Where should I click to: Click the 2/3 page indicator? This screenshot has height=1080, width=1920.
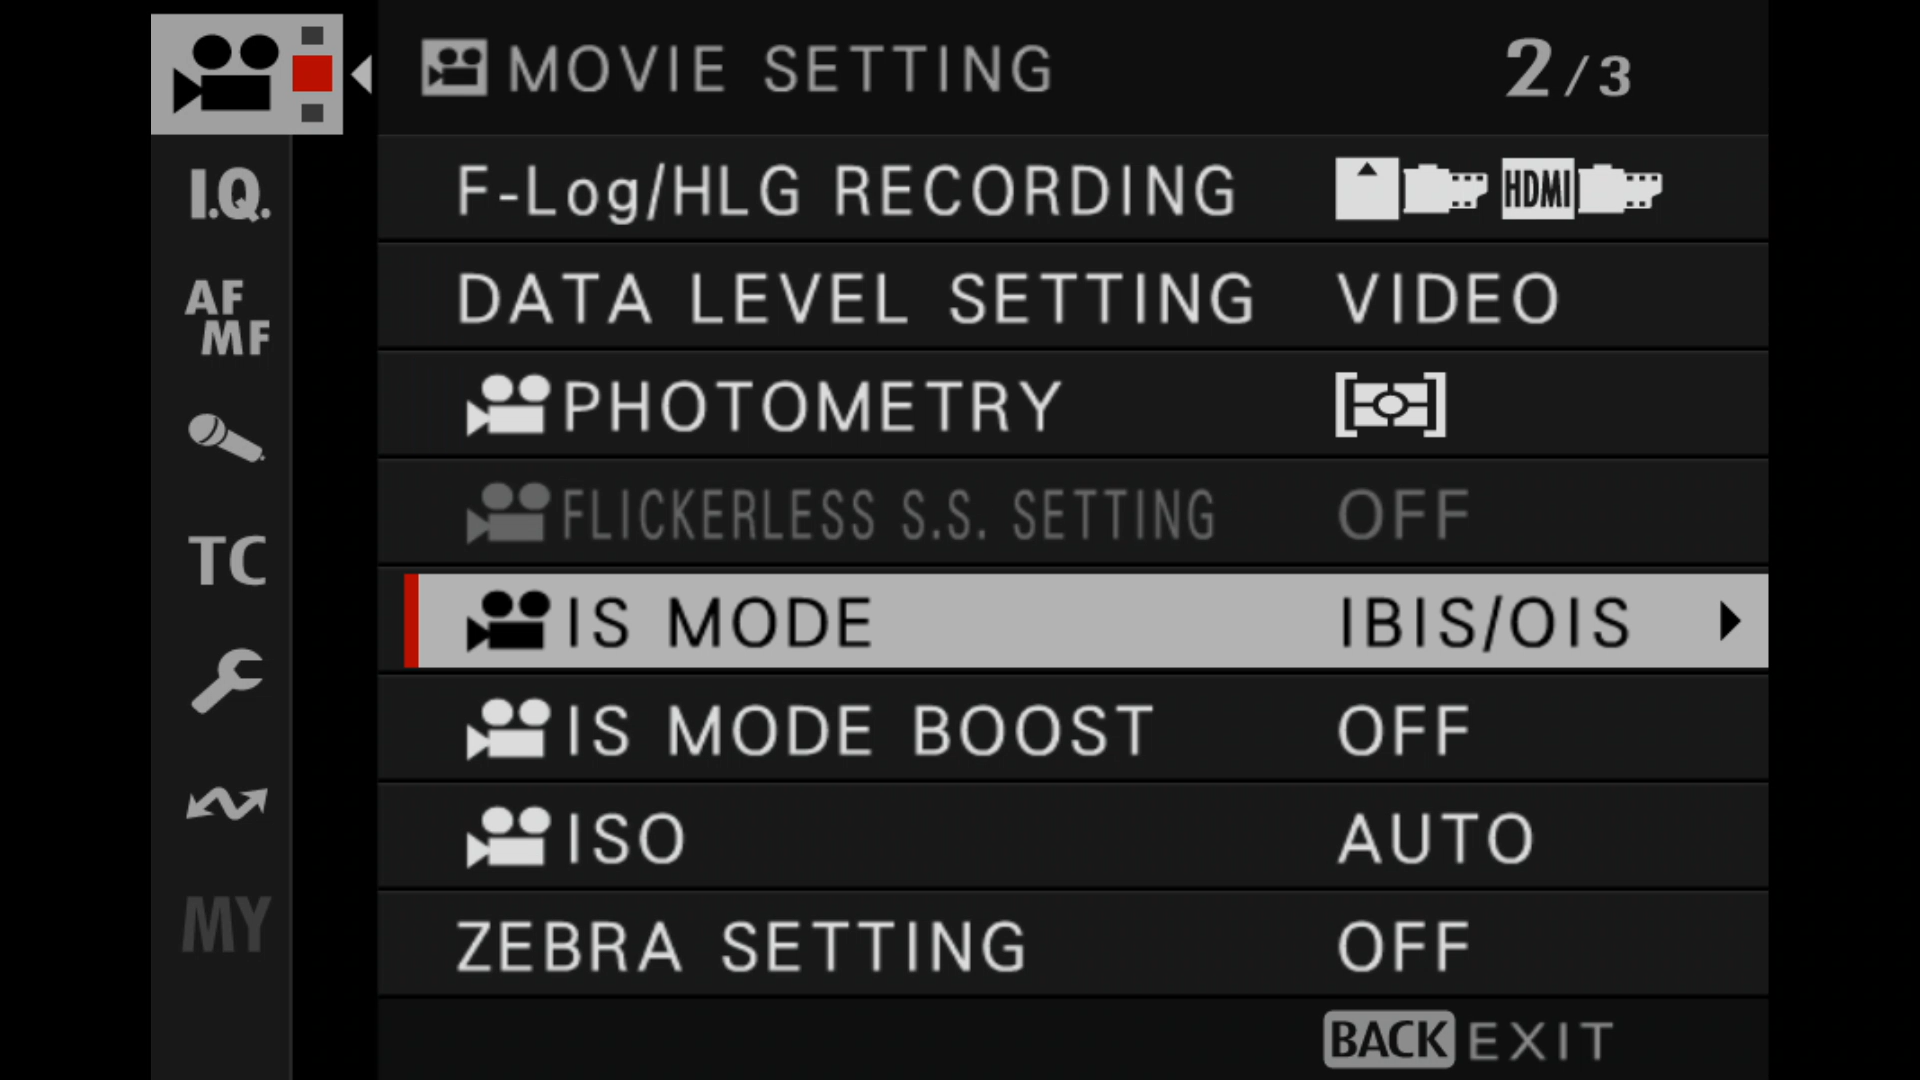(1568, 70)
